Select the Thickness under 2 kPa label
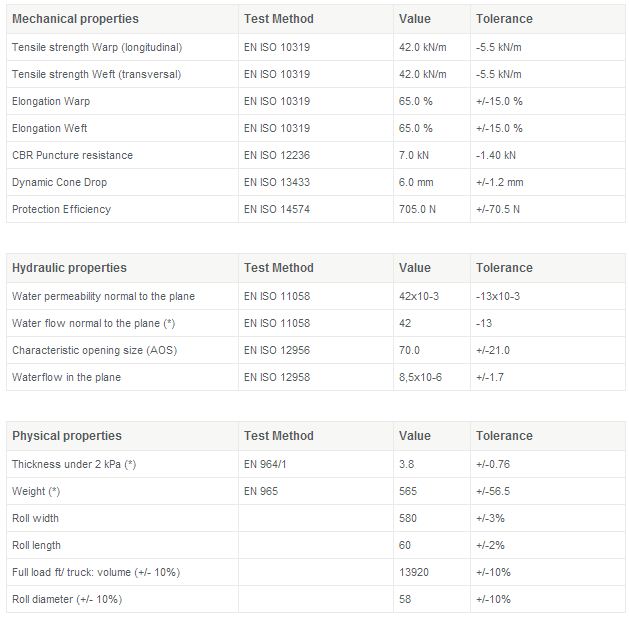629x618 pixels. pyautogui.click(x=73, y=464)
